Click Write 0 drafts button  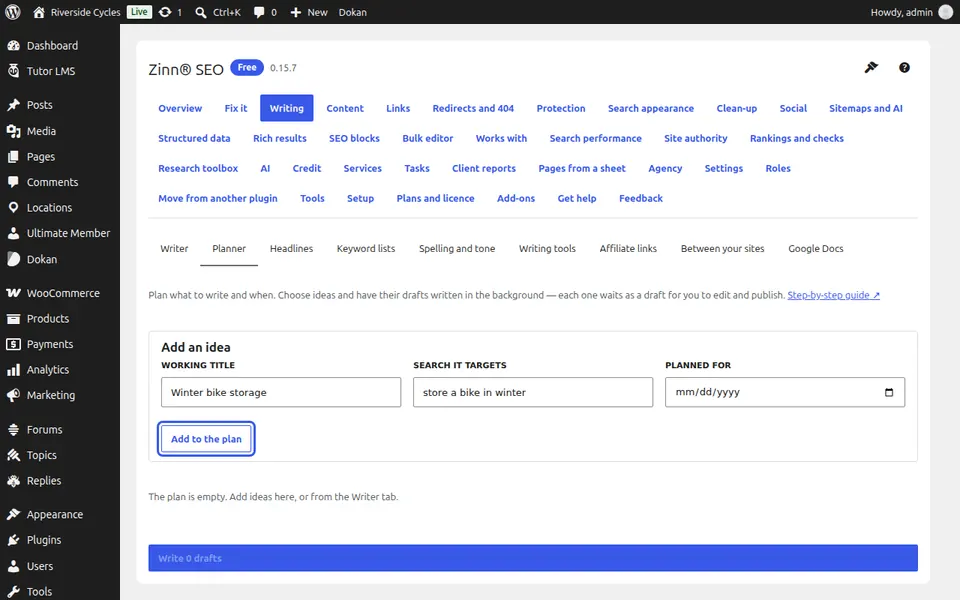coord(533,558)
